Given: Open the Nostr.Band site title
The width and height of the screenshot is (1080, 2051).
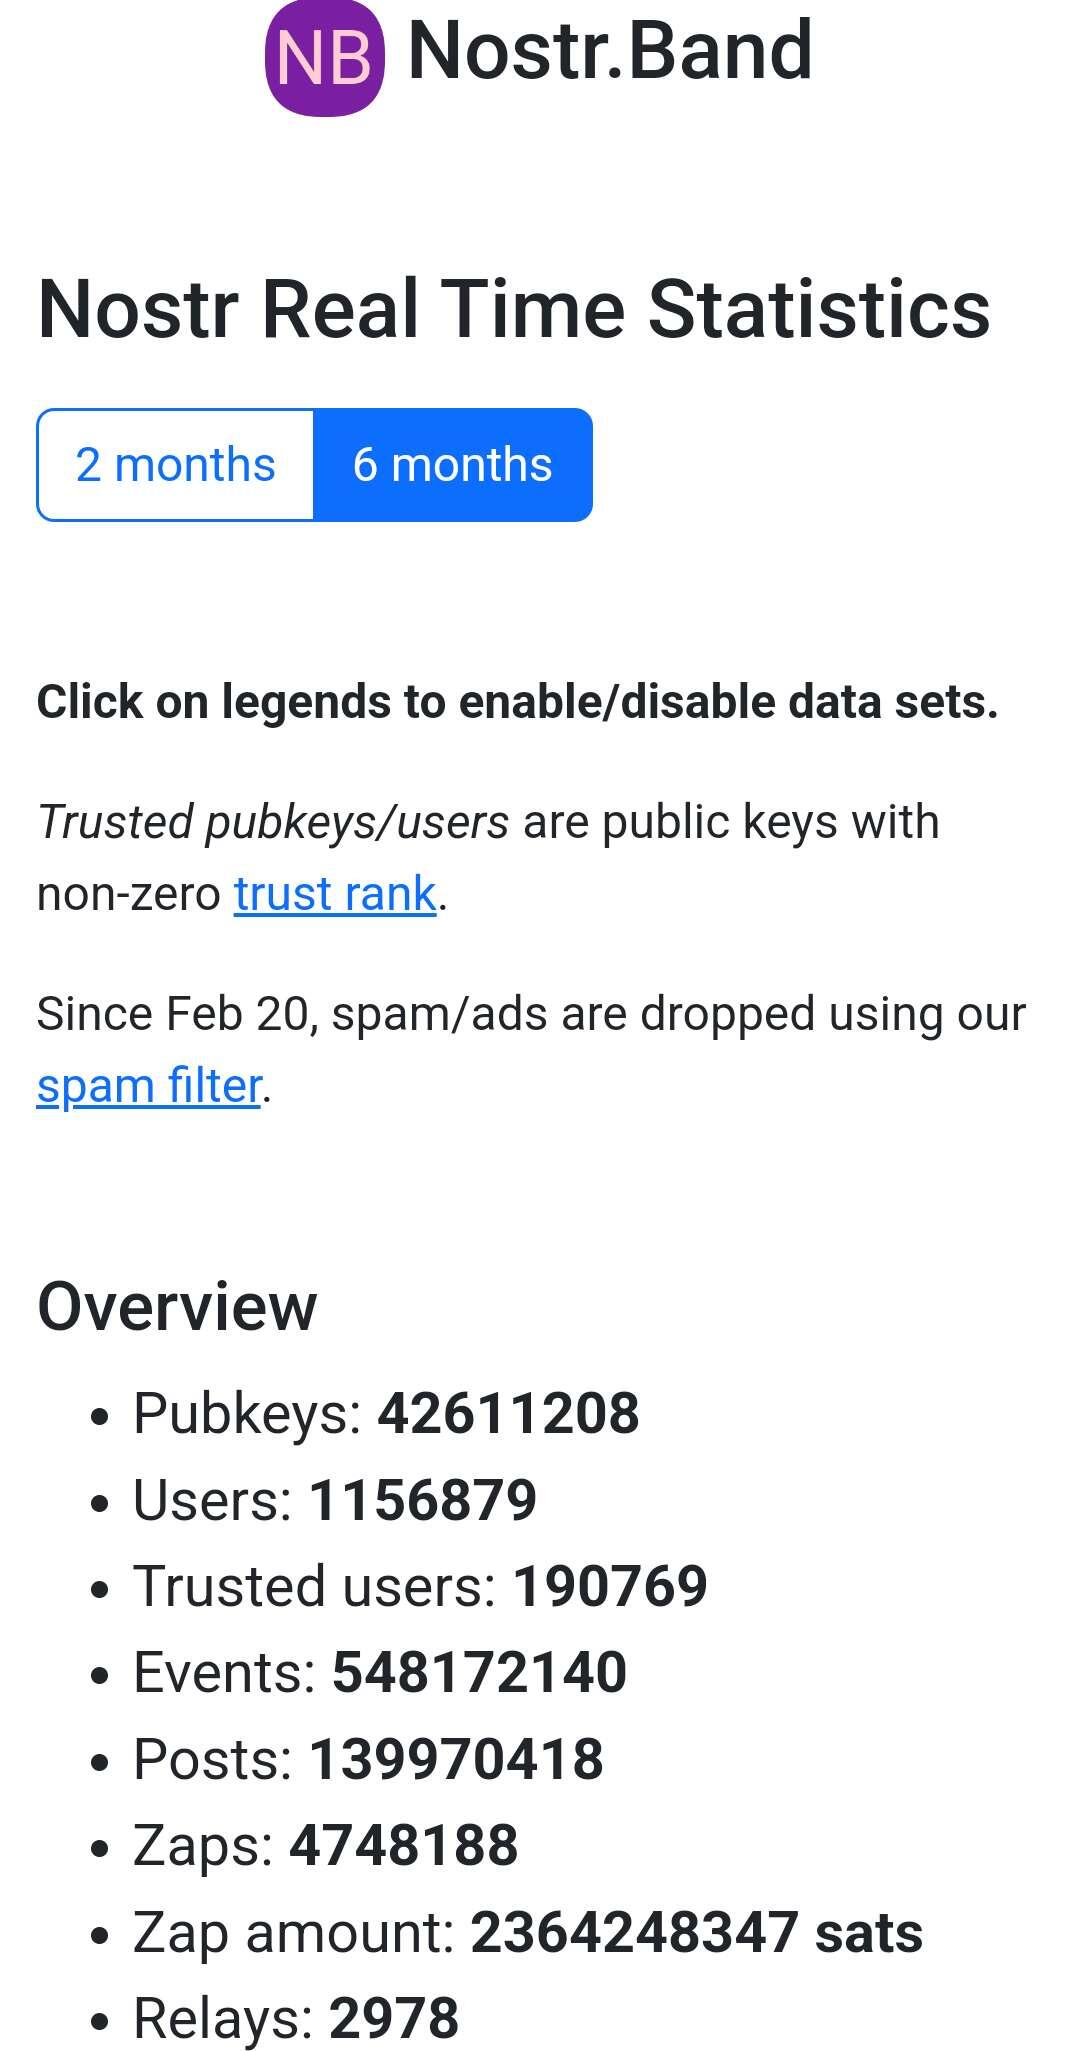Looking at the screenshot, I should pos(610,50).
